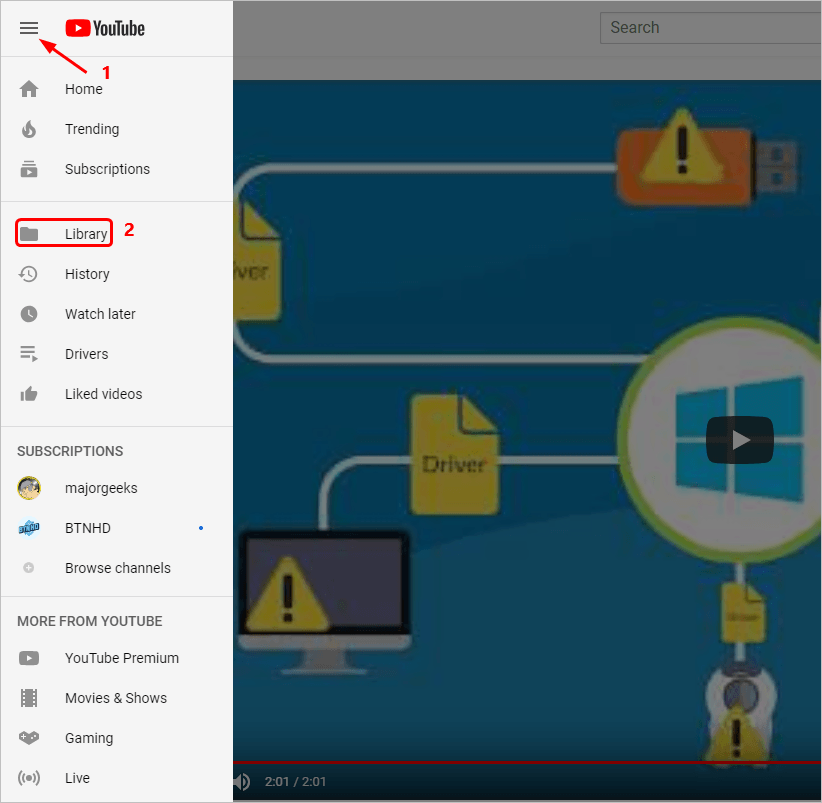The height and width of the screenshot is (803, 822).
Task: Click inside the Search field
Action: point(710,27)
